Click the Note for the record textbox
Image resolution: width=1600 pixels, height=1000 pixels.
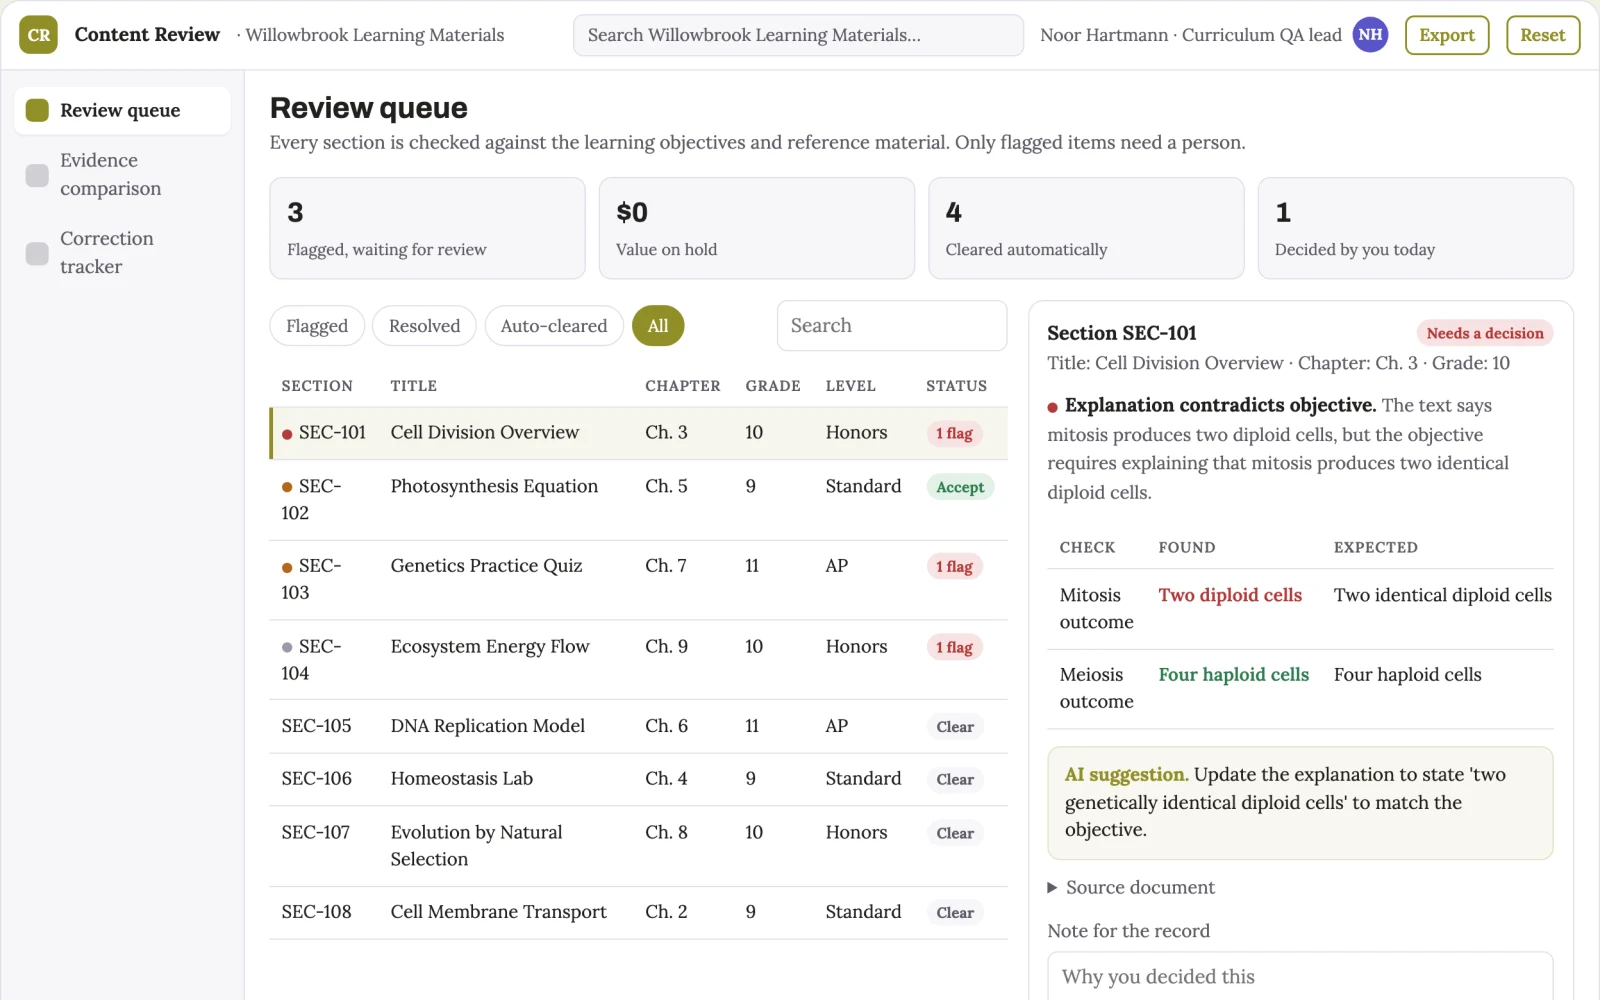point(1300,976)
